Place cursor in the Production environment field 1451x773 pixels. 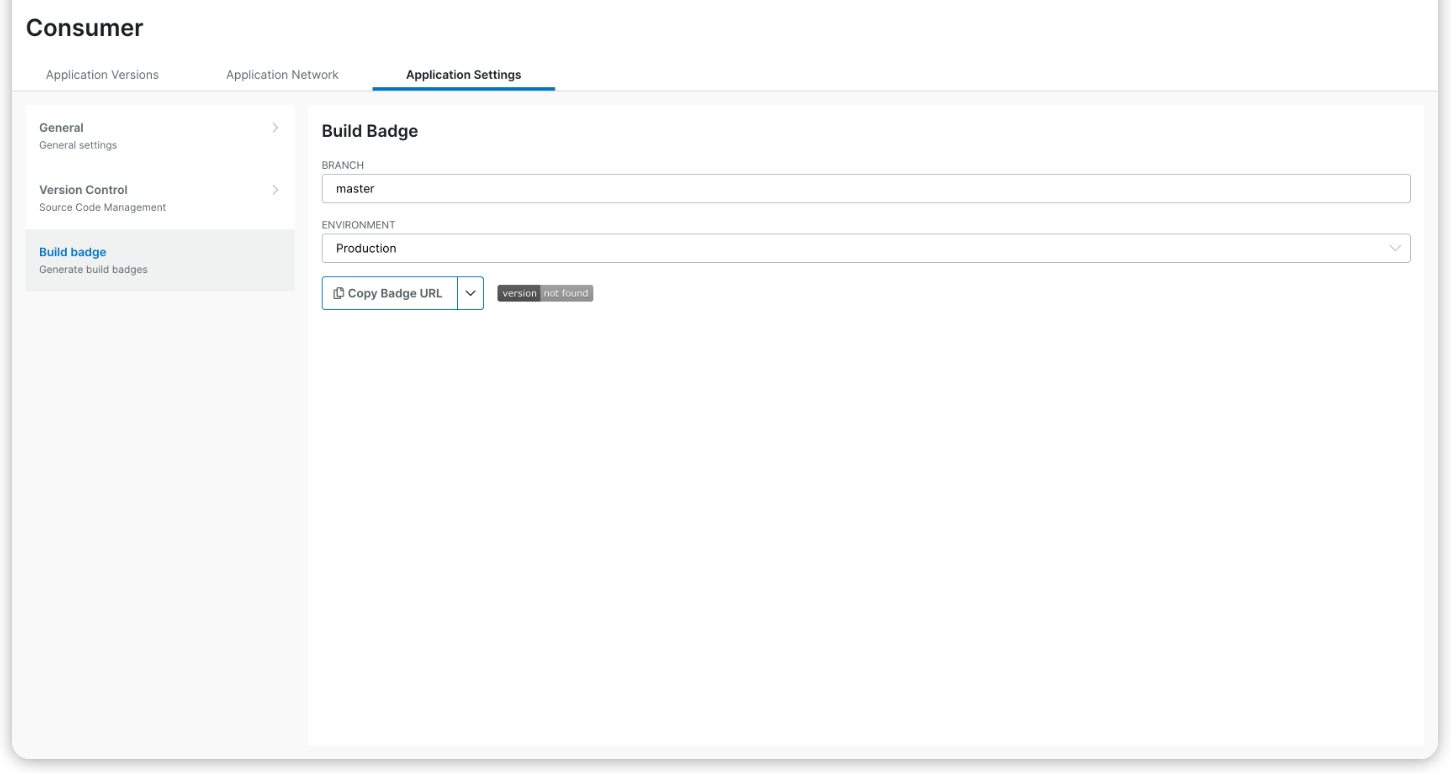click(x=700, y=248)
